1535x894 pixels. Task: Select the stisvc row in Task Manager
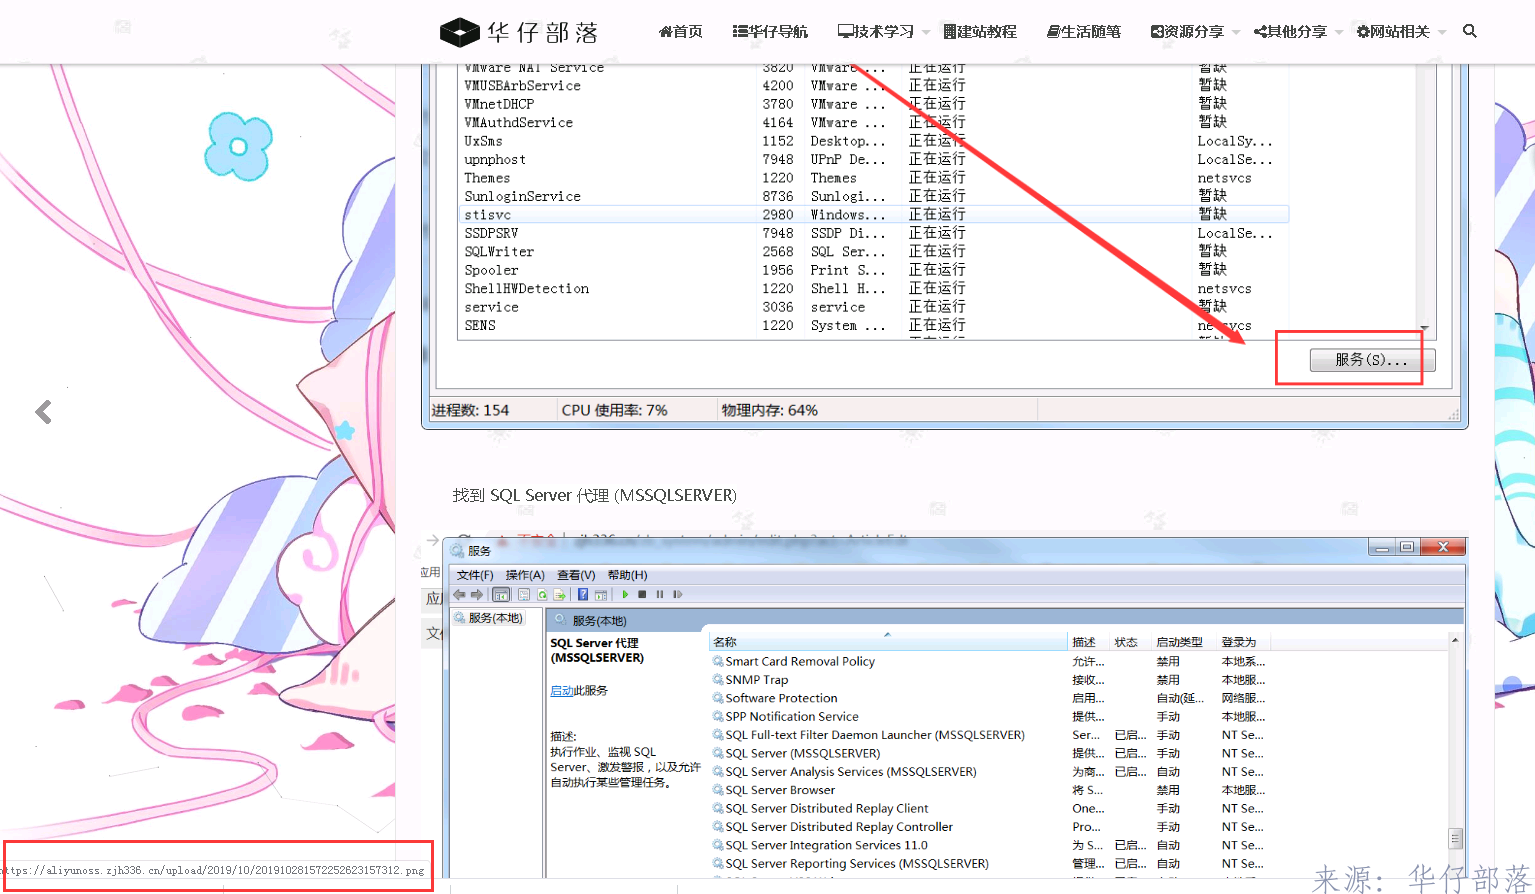(873, 215)
